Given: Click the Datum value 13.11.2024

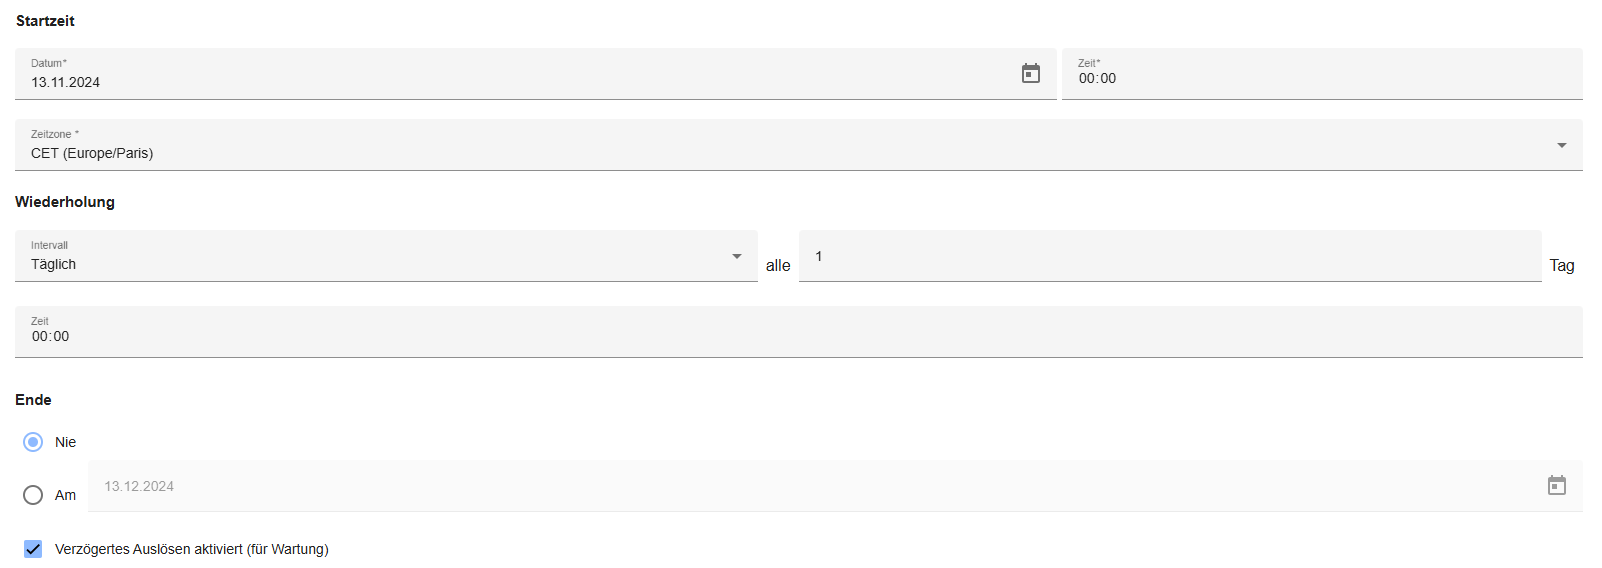Looking at the screenshot, I should 66,83.
